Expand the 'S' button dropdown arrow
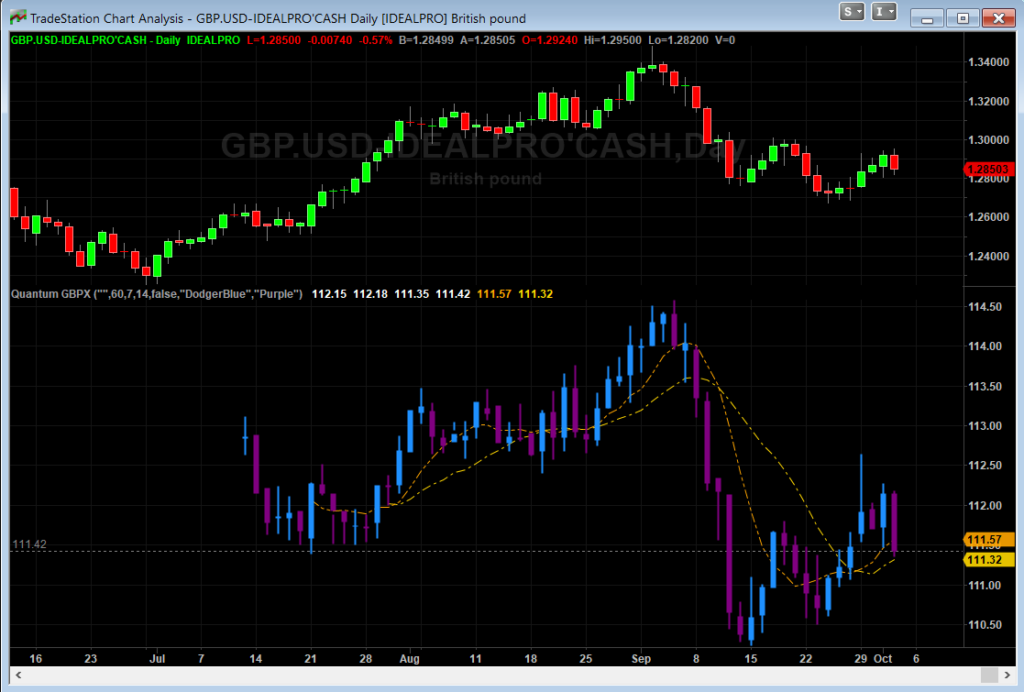1024x692 pixels. (860, 11)
